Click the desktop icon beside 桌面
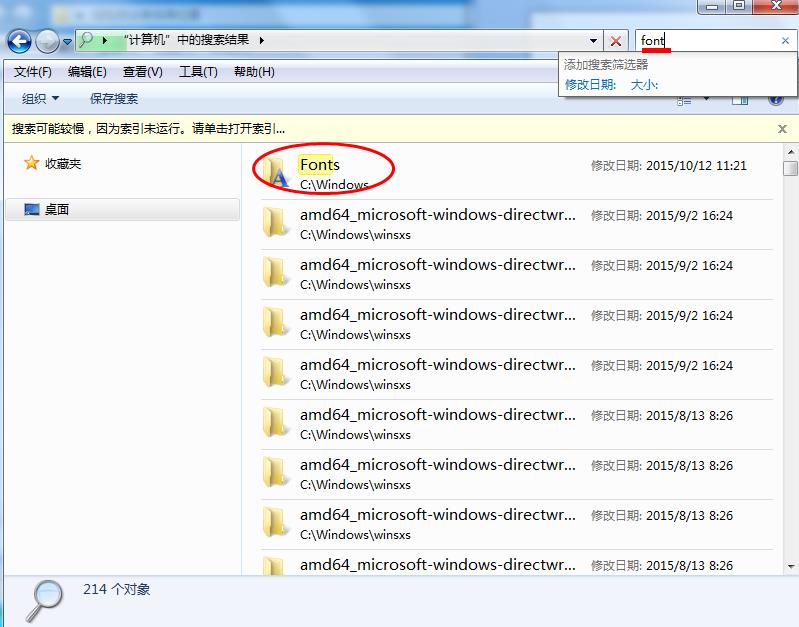Viewport: 799px width, 627px height. (x=32, y=210)
